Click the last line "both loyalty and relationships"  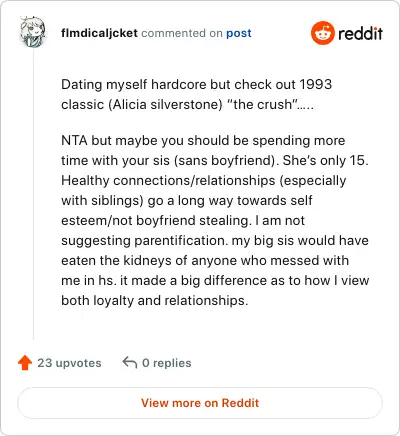click(x=154, y=301)
